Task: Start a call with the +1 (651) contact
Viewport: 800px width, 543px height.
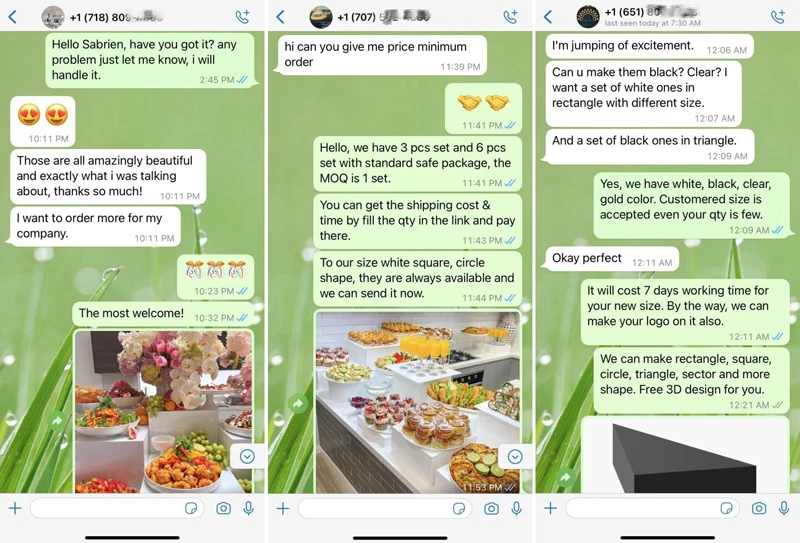Action: click(x=778, y=16)
